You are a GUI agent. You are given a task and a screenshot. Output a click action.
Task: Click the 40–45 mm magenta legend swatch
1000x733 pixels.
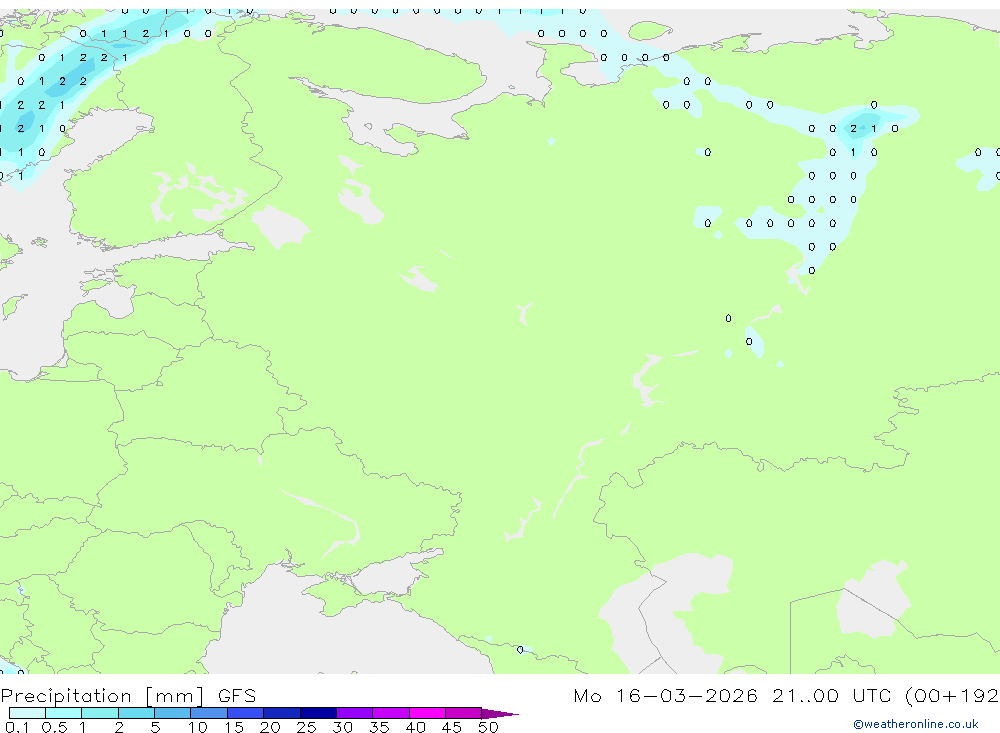click(x=427, y=713)
